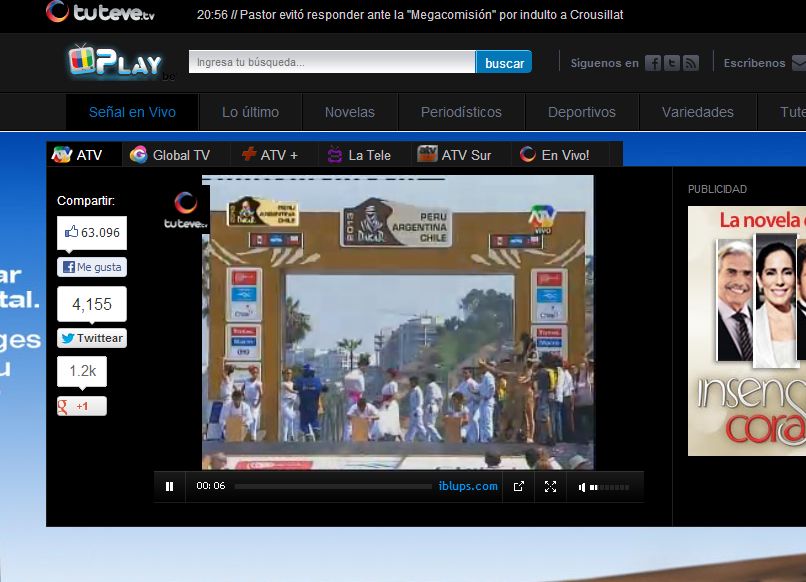Open the Twitter icon in the header

point(672,63)
